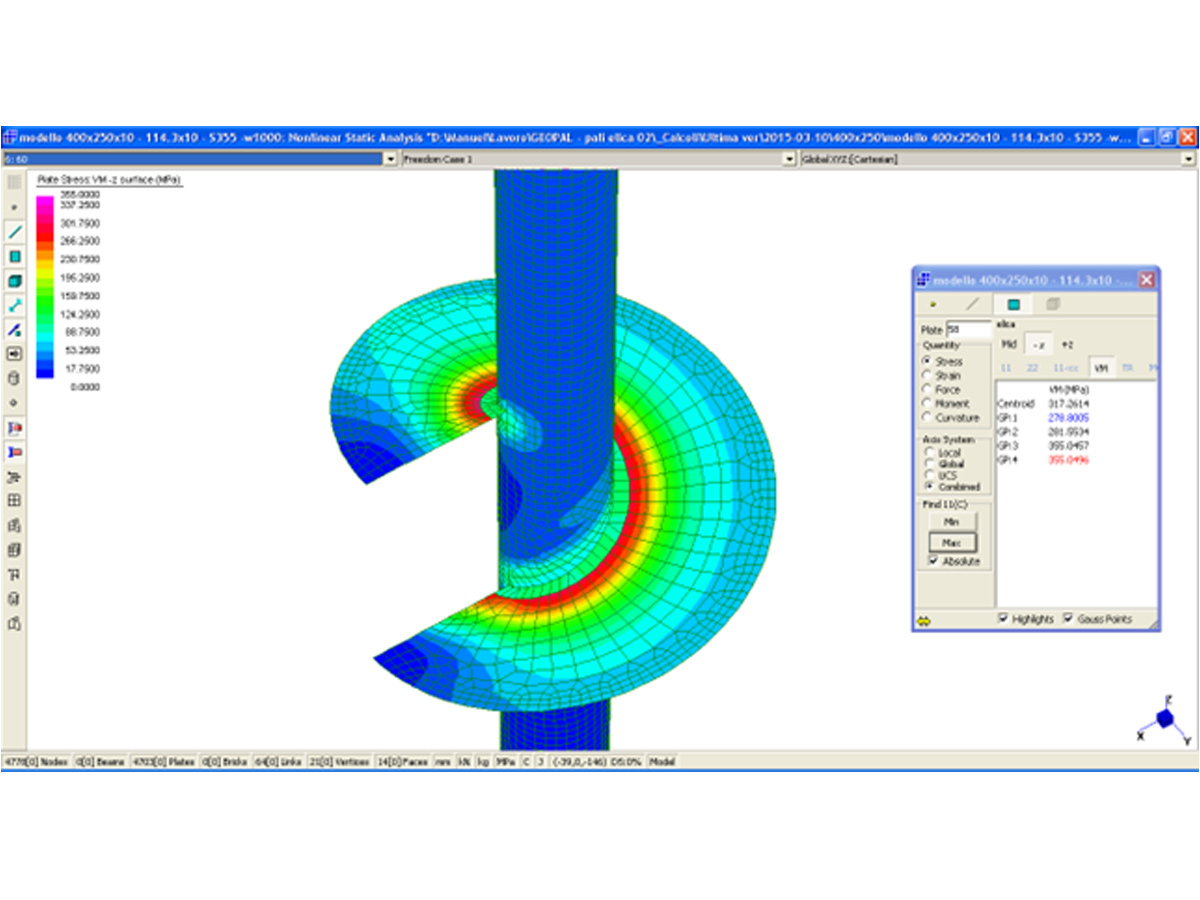Select the link element icon in left toolbar
The image size is (1200, 900).
click(14, 305)
